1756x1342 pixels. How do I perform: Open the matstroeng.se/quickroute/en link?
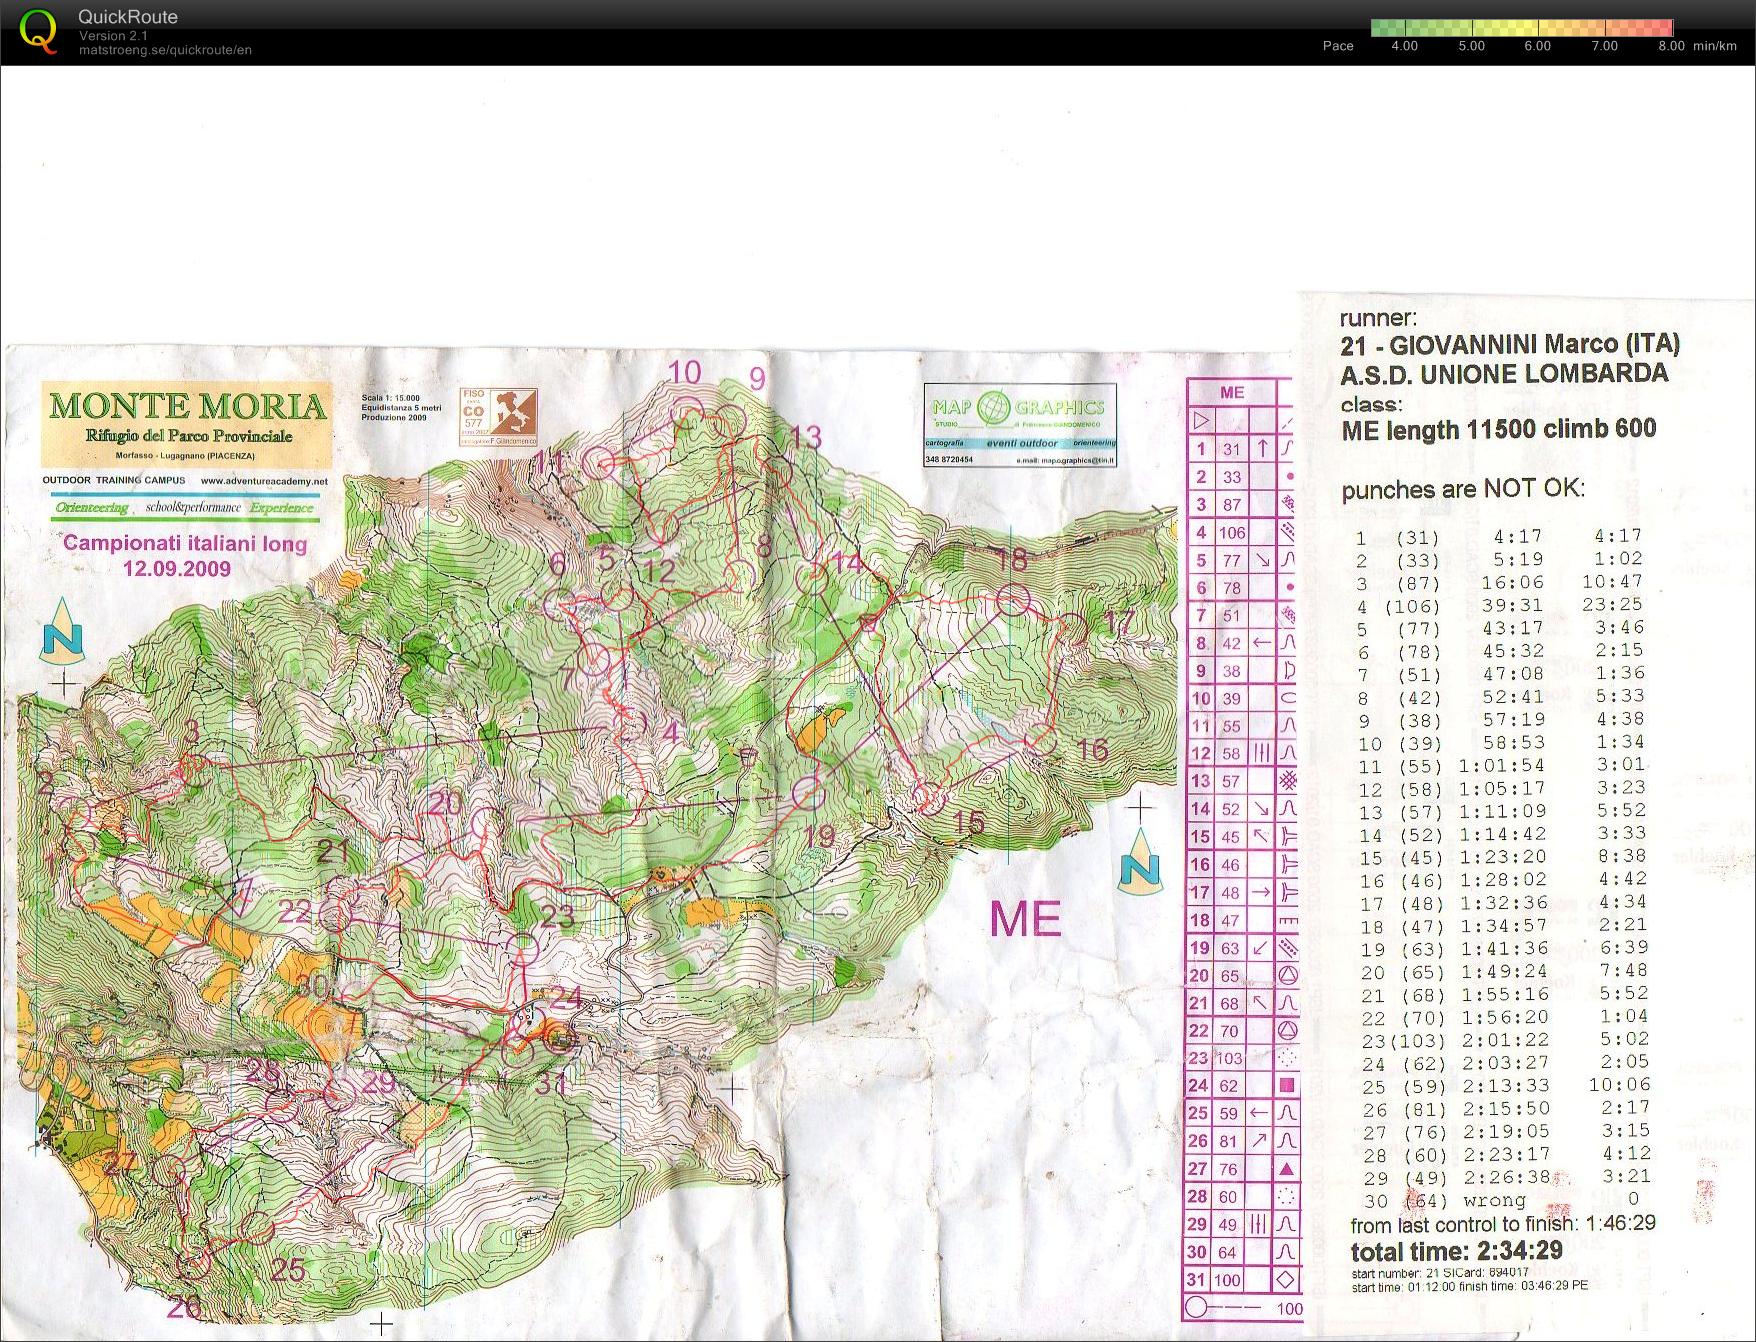165,50
